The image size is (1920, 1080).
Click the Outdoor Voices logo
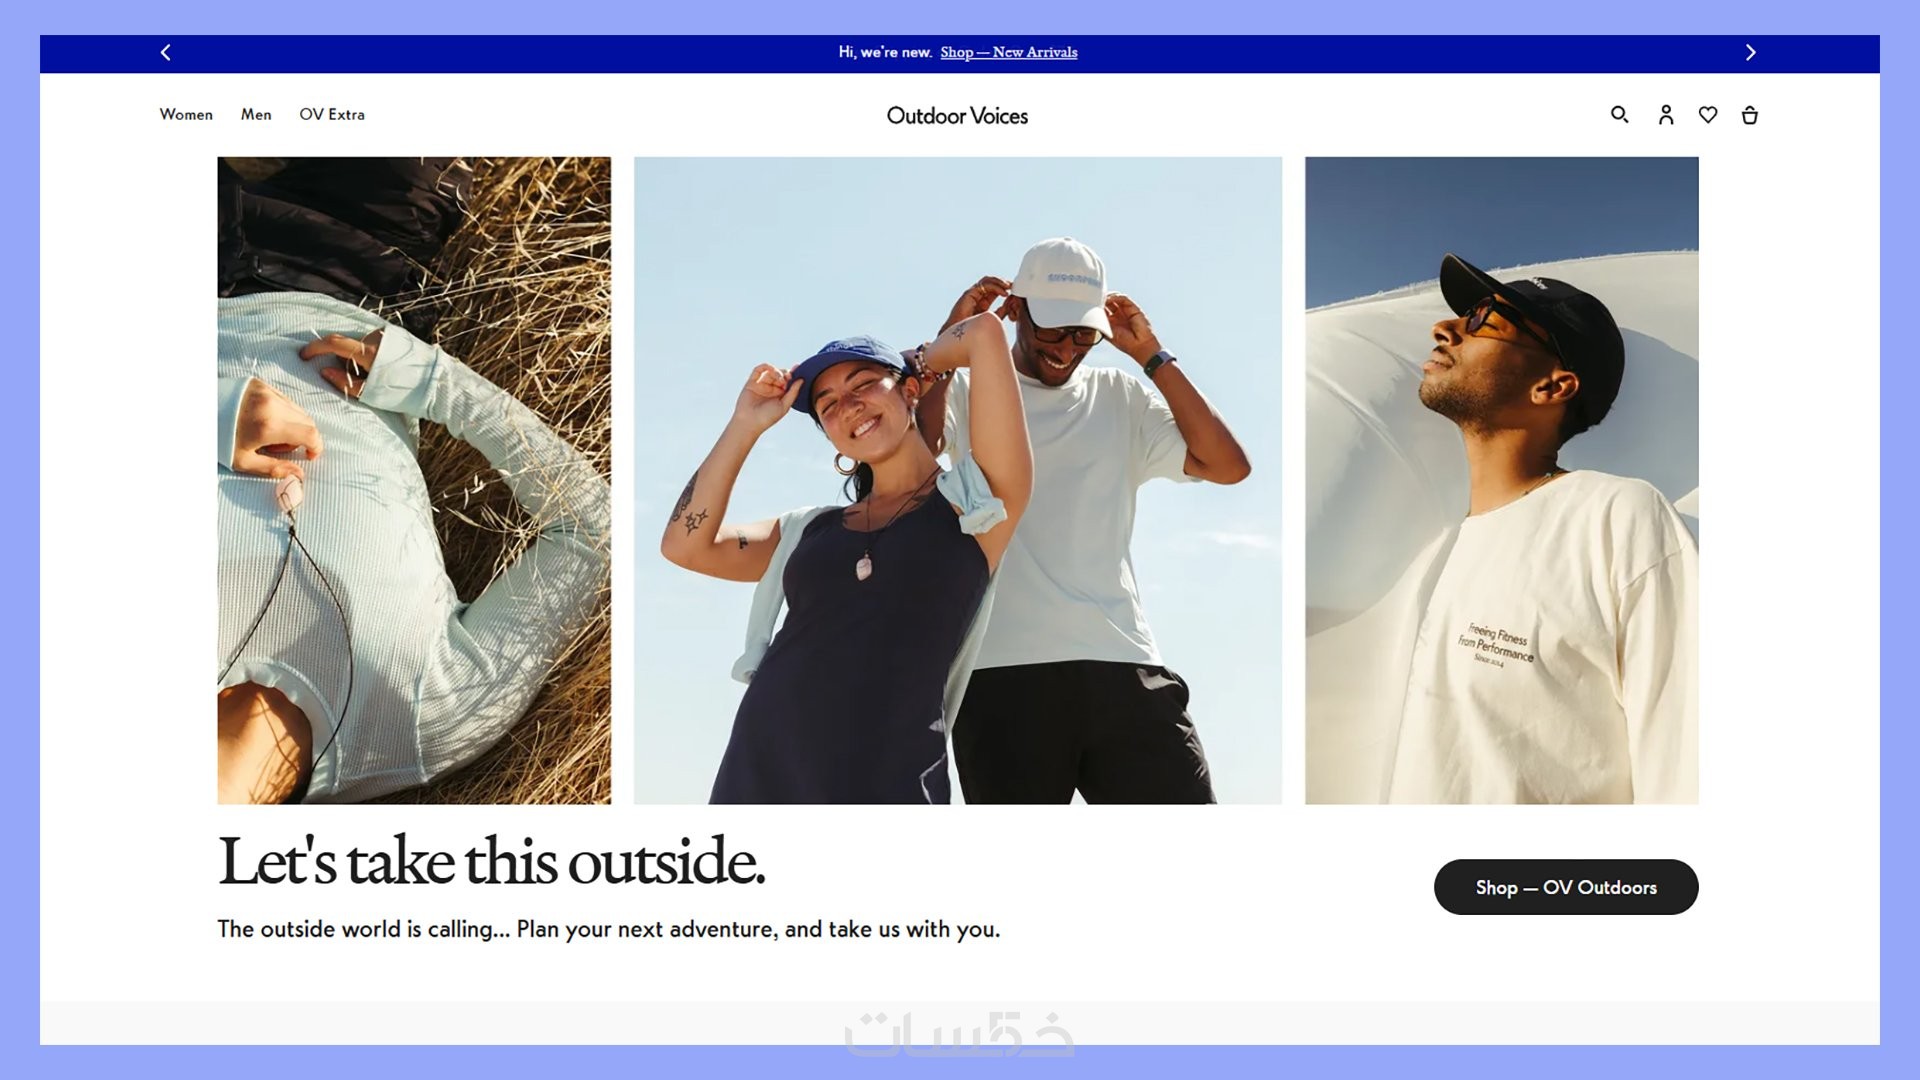tap(957, 116)
